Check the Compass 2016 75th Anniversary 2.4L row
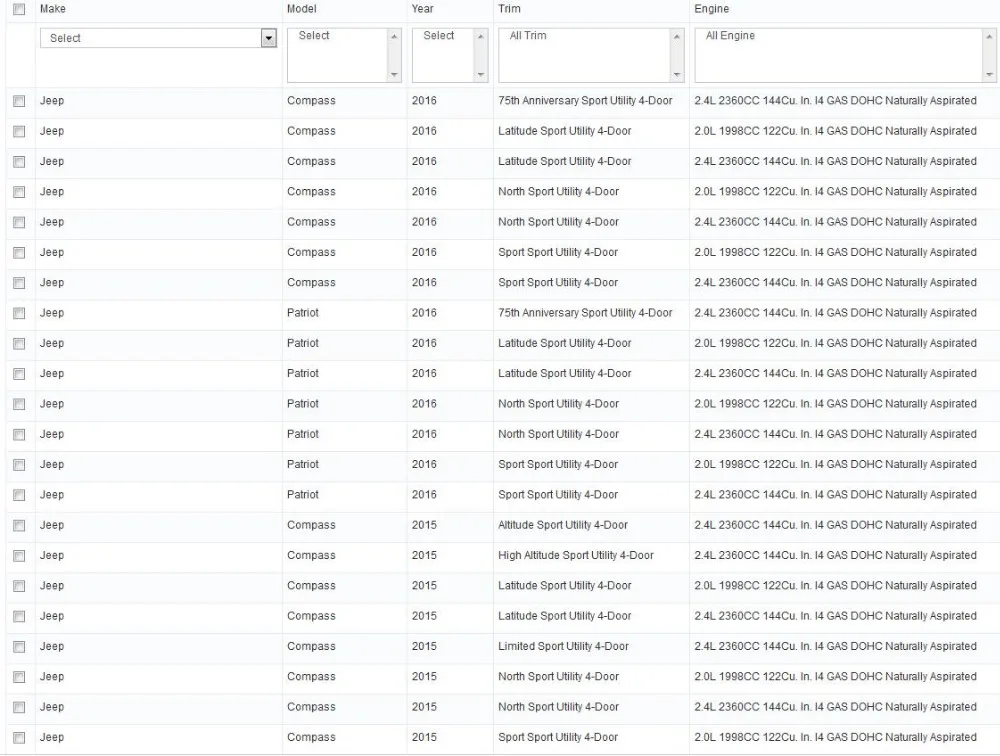 (x=19, y=101)
